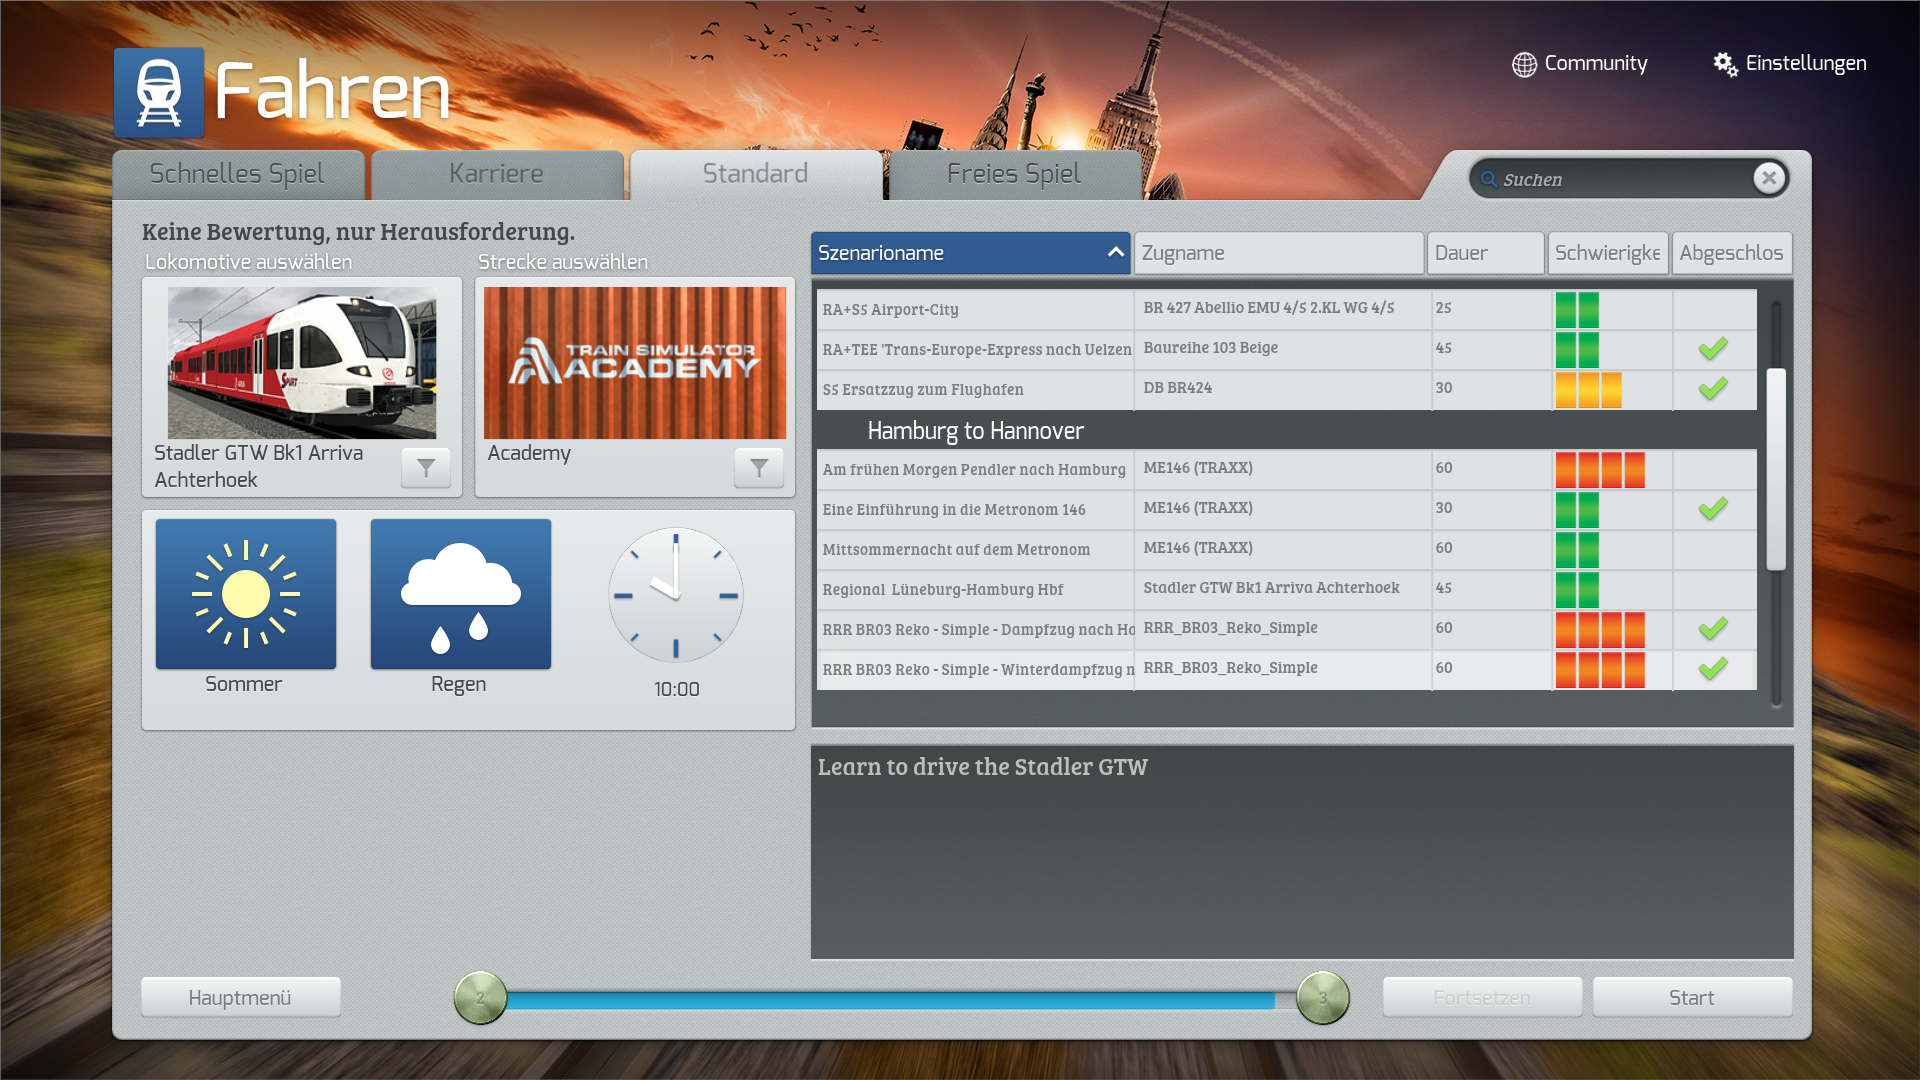Select scenario Regional Lüneburg-Hamburg Hbf

[943, 590]
